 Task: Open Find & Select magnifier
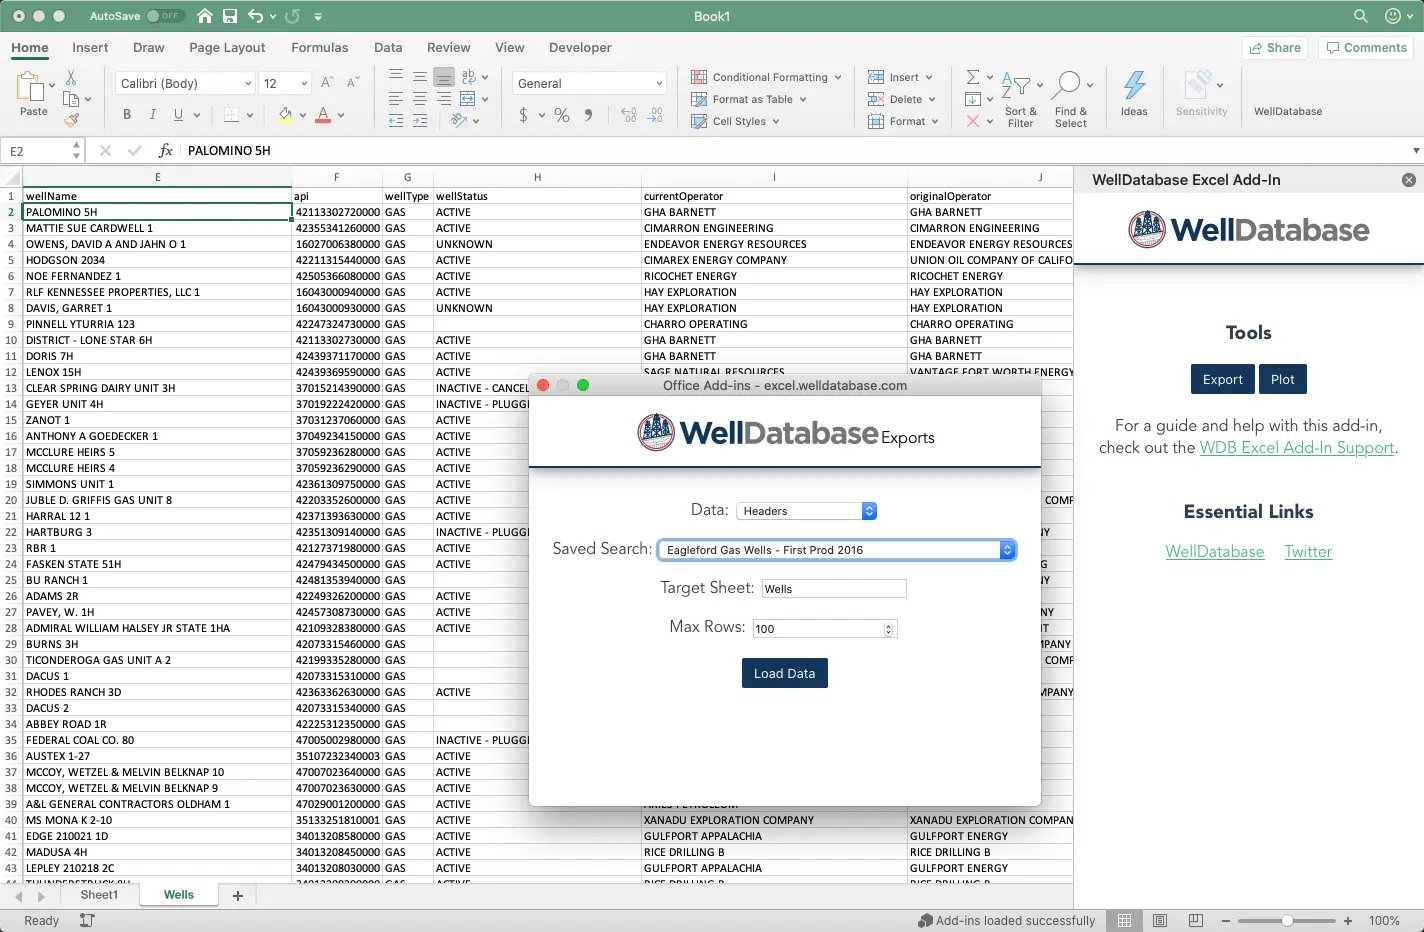[x=1070, y=100]
